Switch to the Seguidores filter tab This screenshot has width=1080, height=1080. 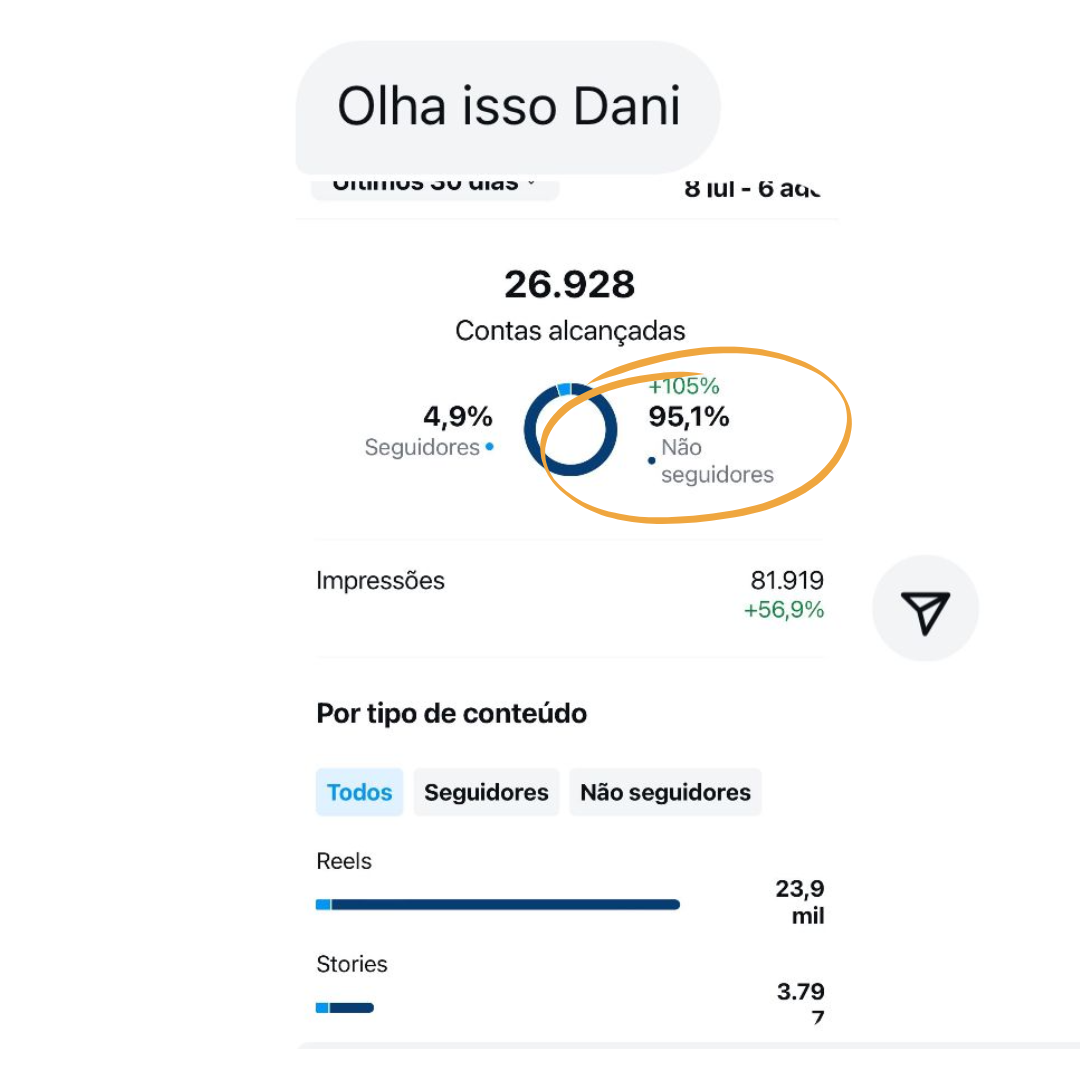(x=486, y=792)
